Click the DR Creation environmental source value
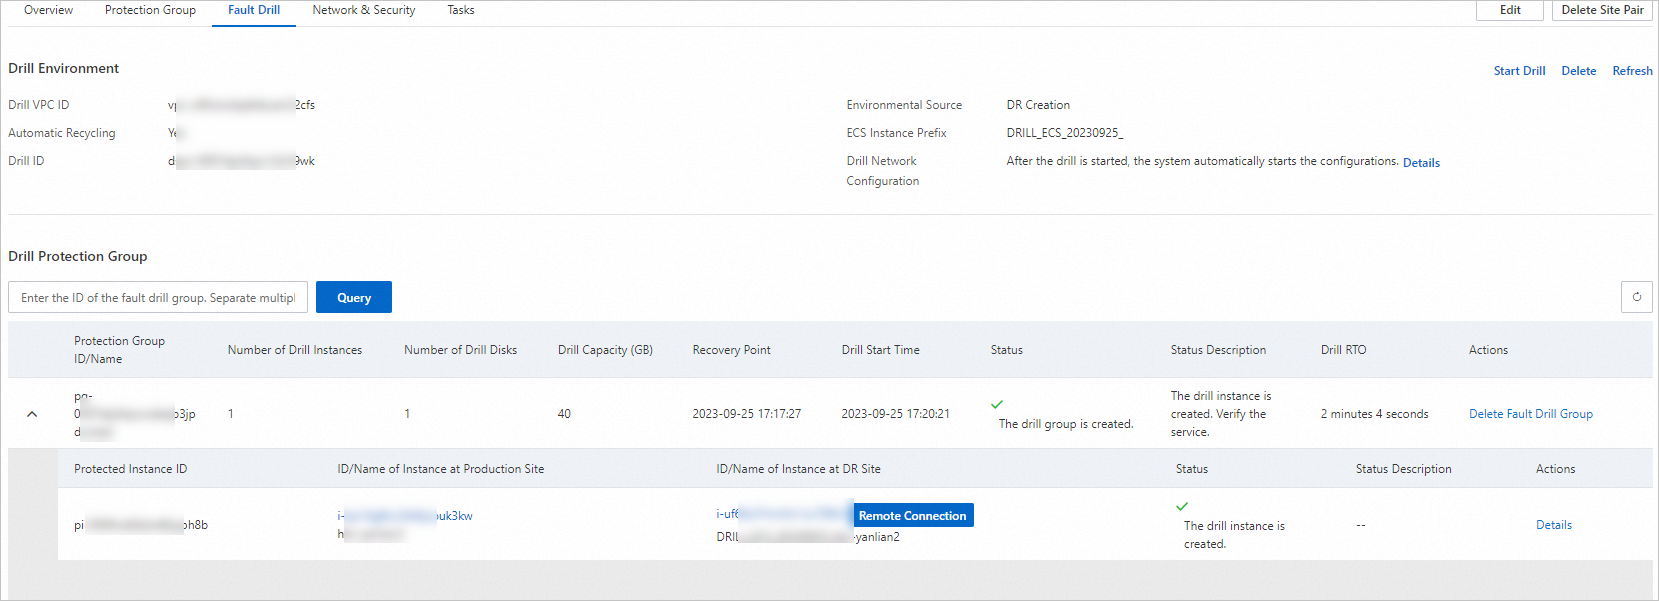Screen dimensions: 1659x601 point(1038,105)
